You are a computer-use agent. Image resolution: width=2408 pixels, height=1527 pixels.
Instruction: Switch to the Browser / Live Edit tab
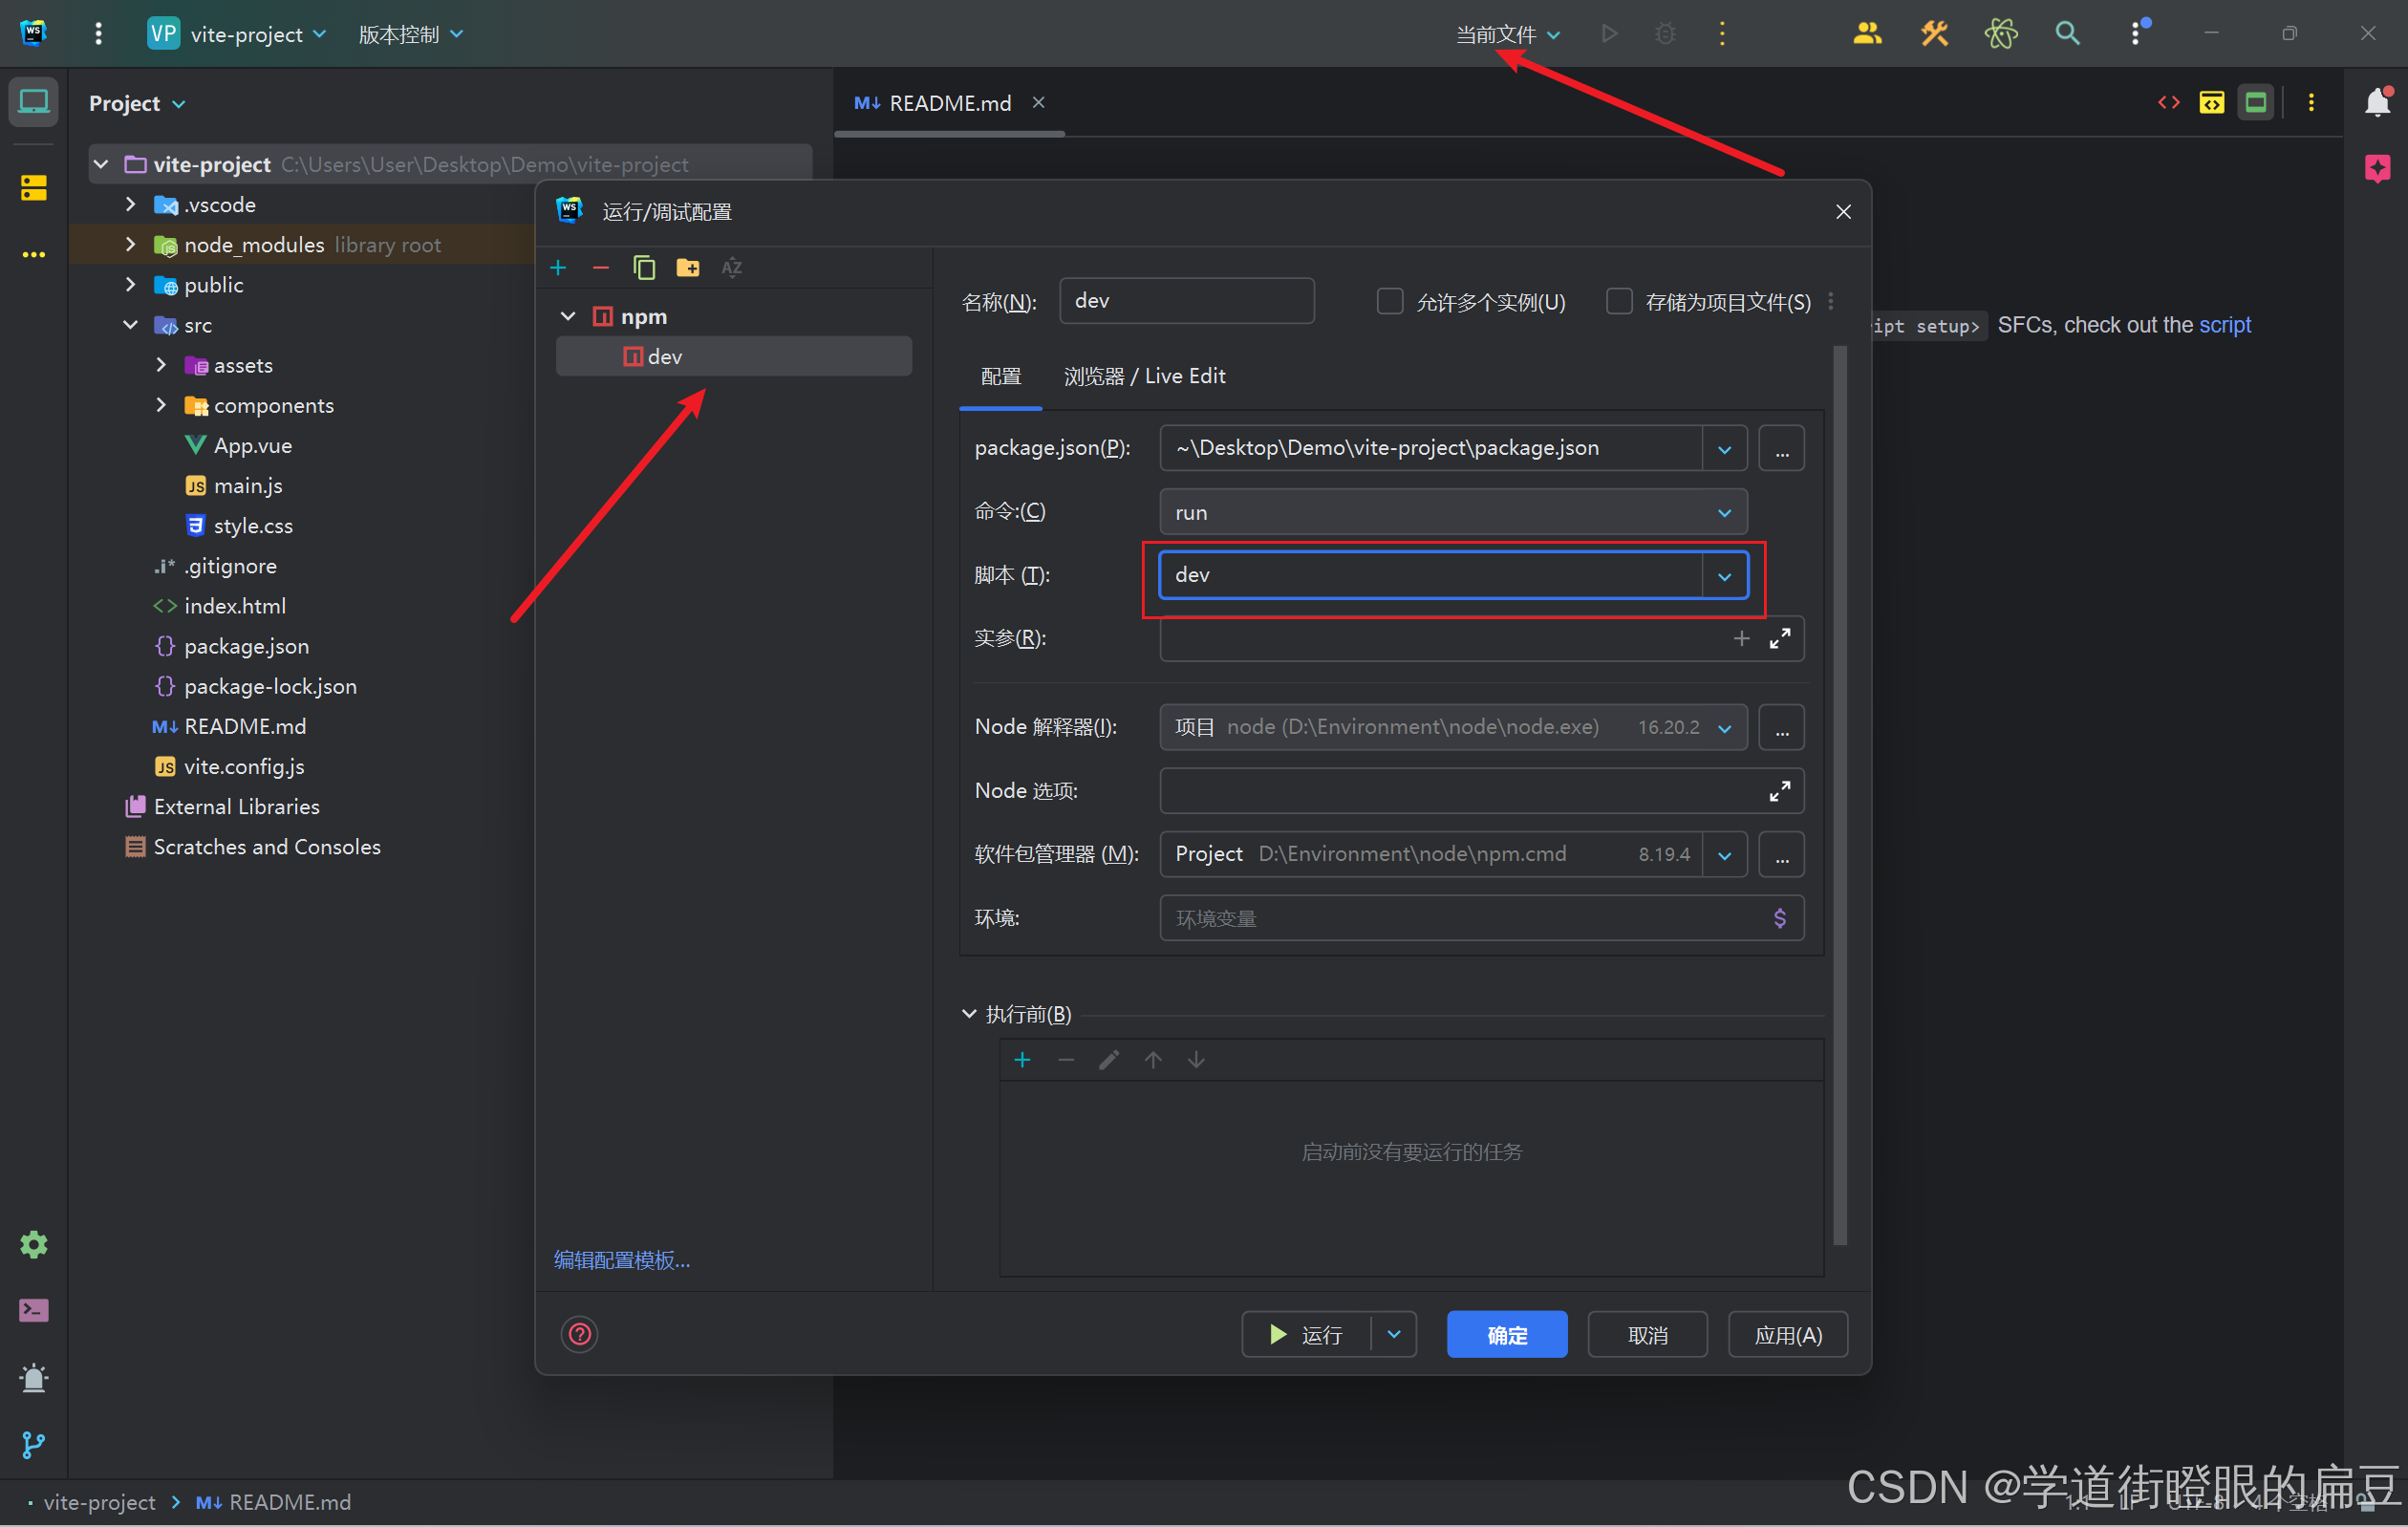[1144, 376]
